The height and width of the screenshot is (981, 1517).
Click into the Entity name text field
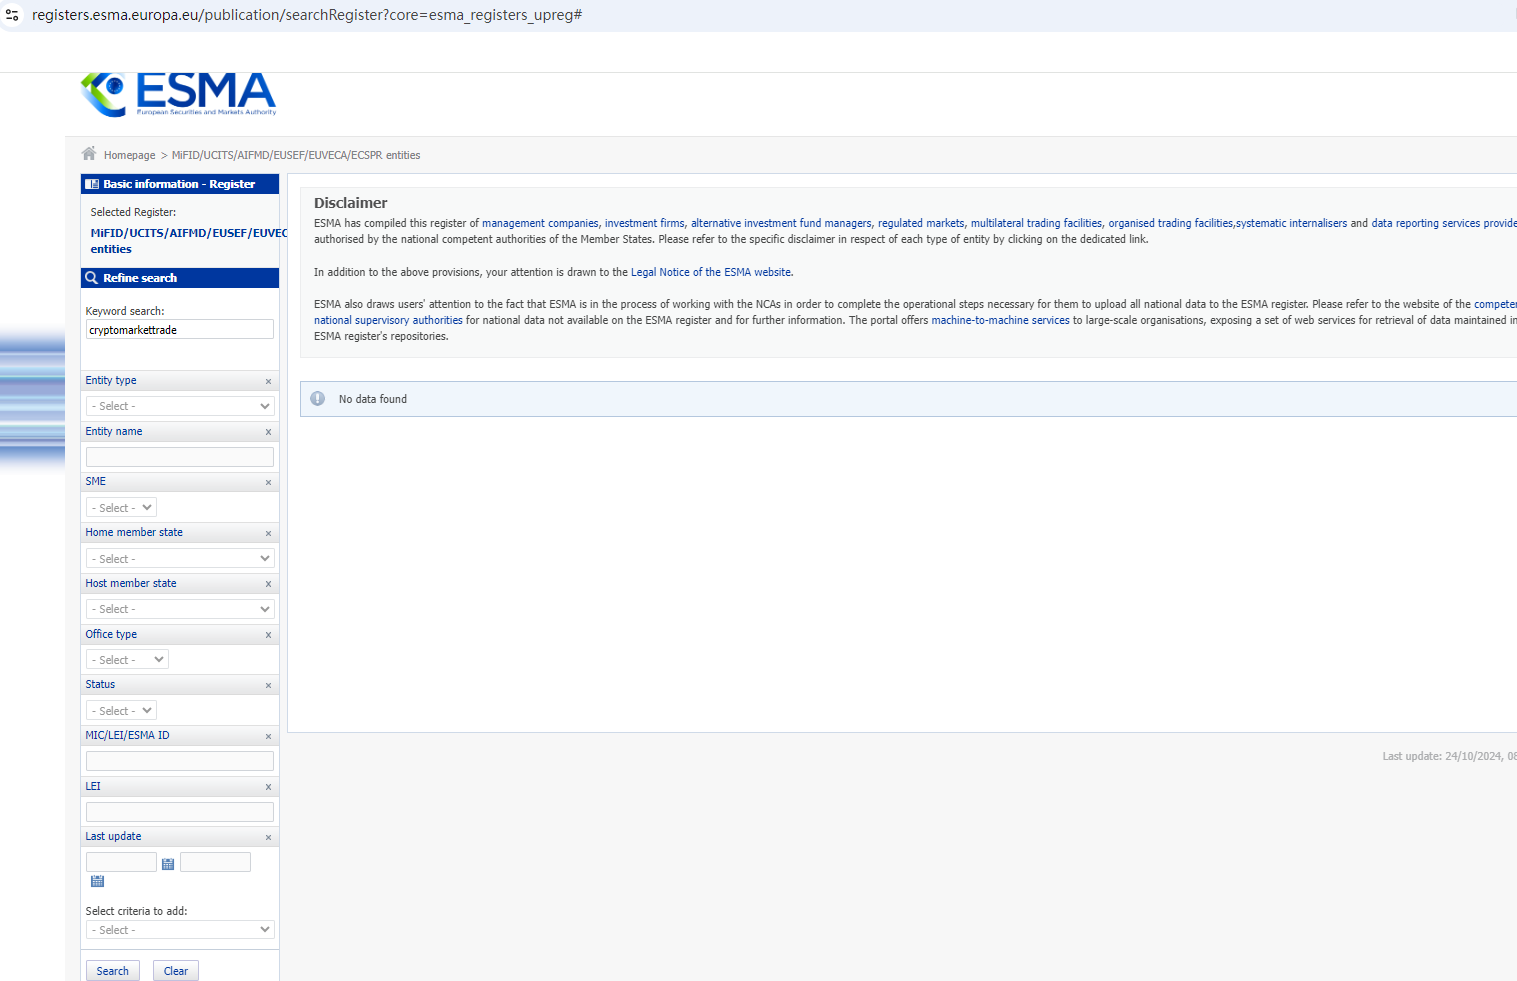click(x=180, y=457)
